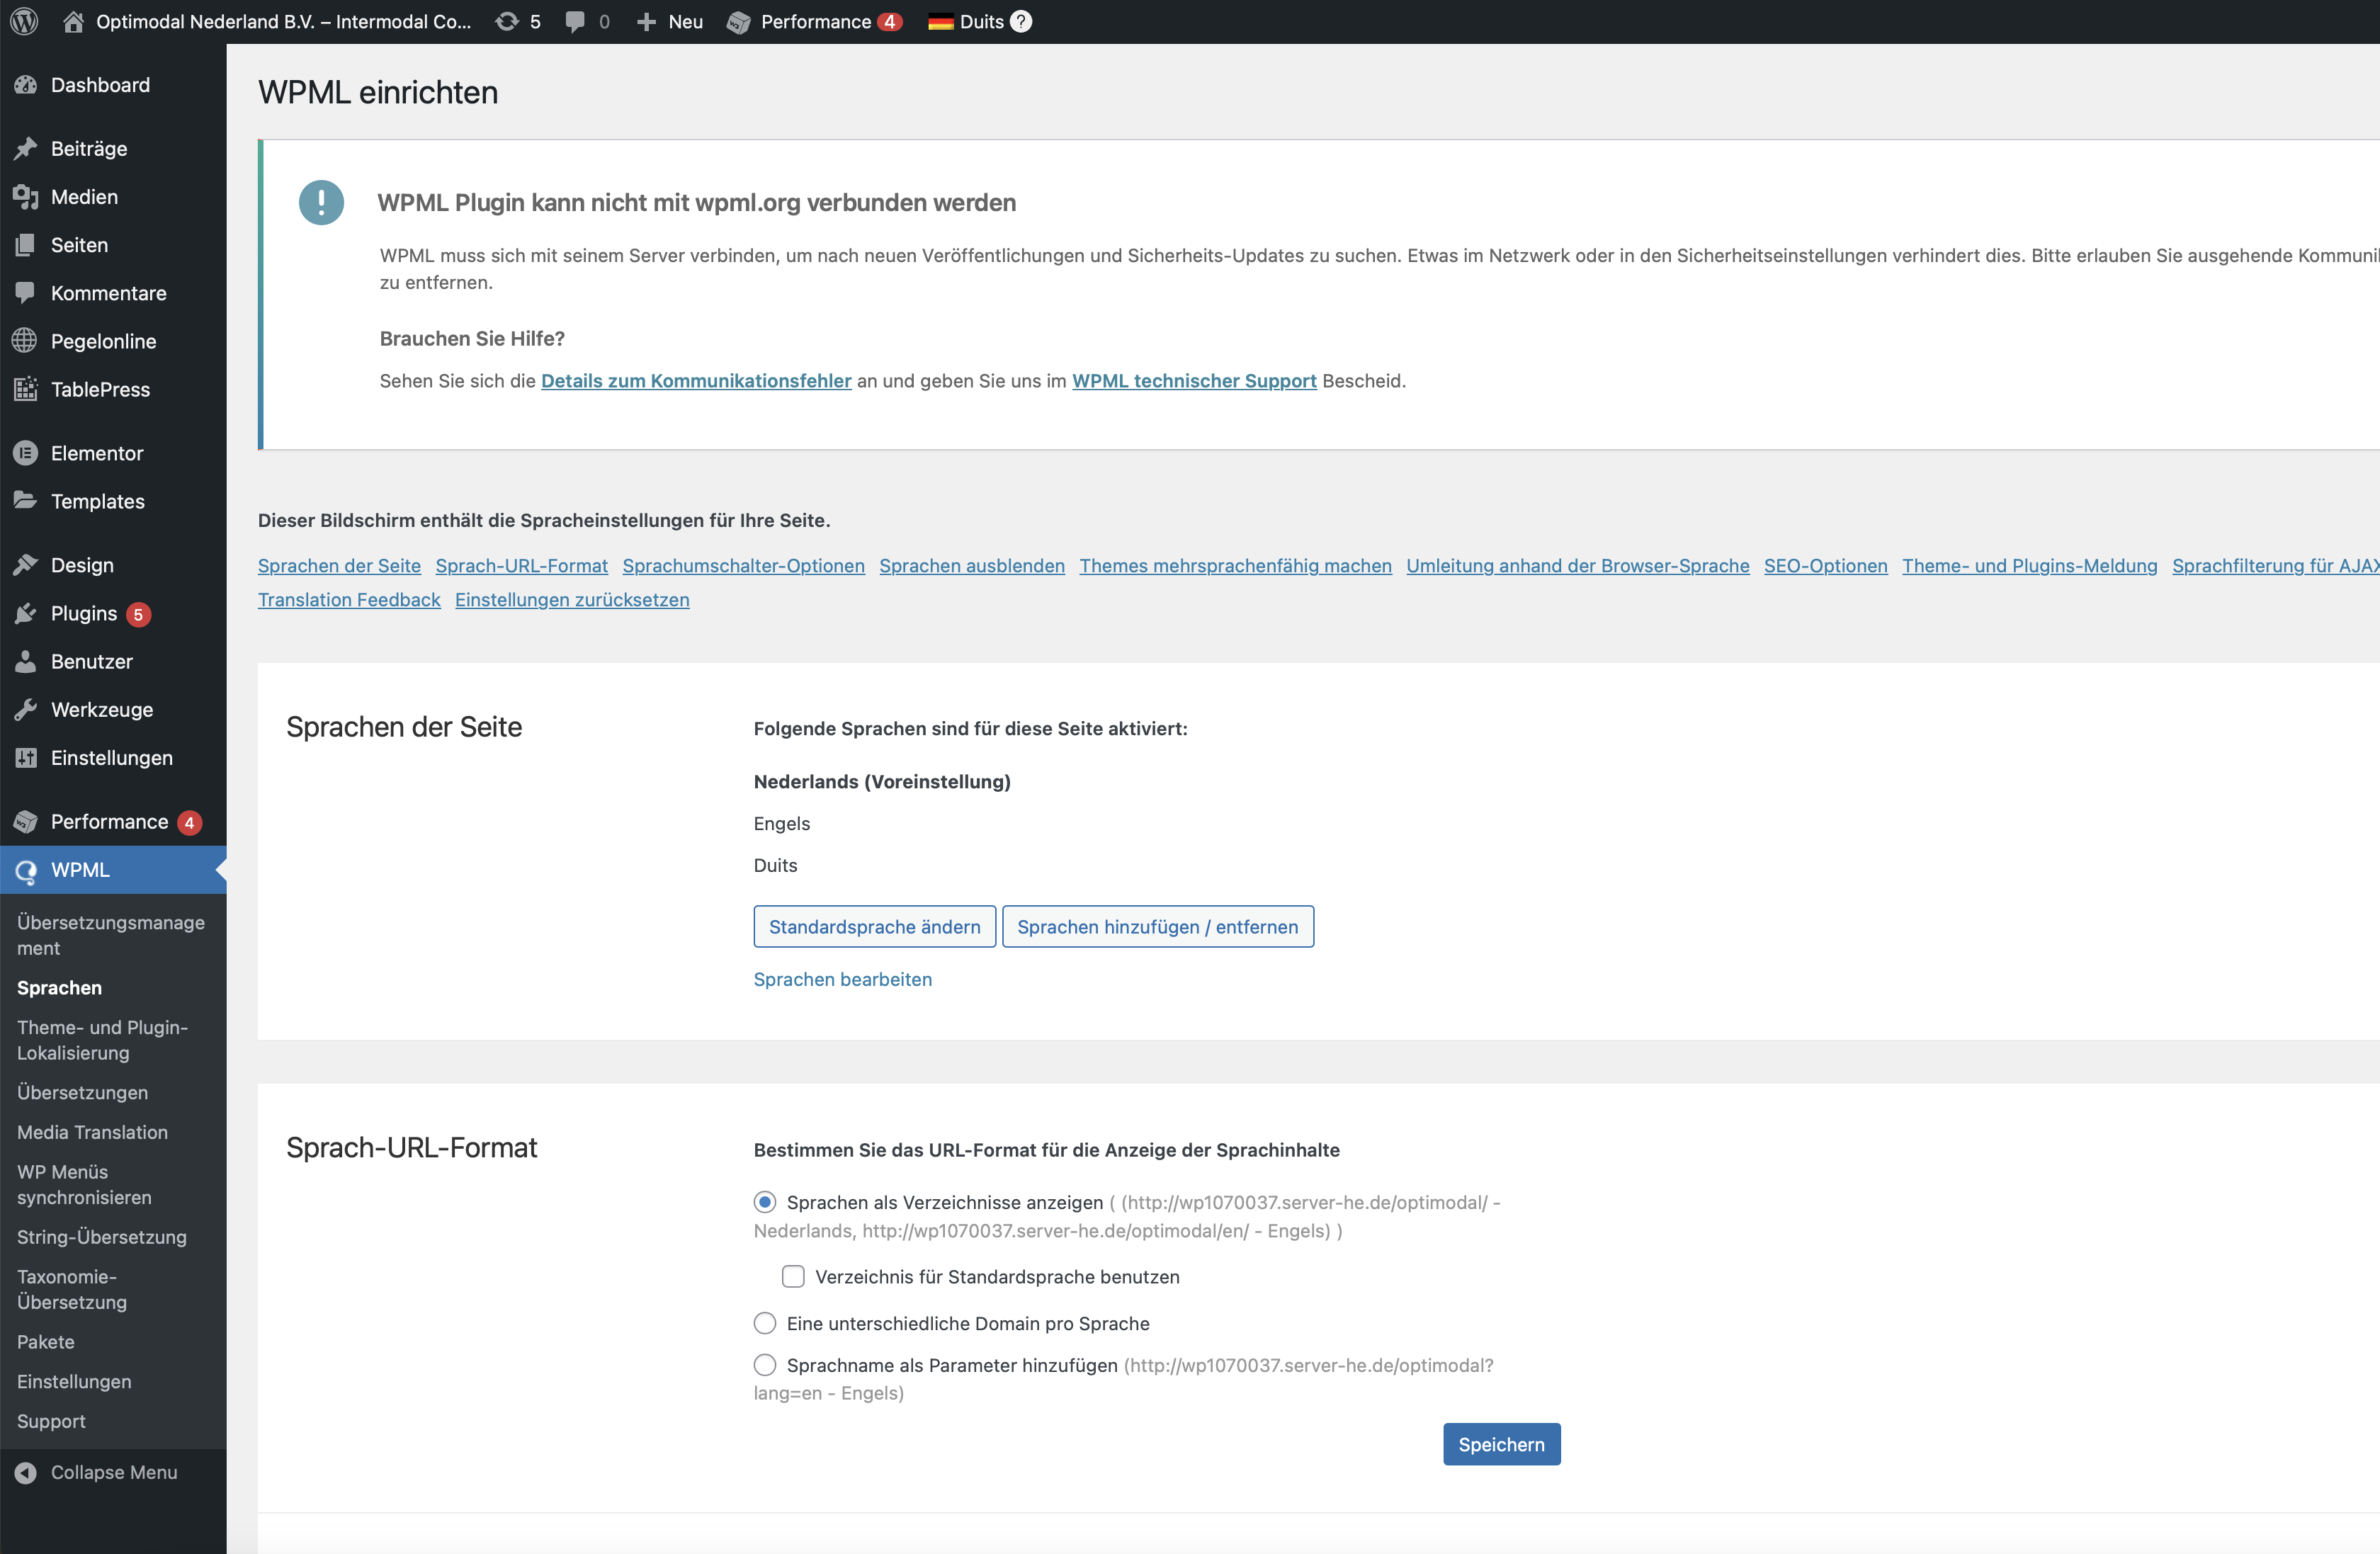Jump to Theme- und Plugins-Meldung link
Screen dimensions: 2380x1554
[x=2029, y=565]
